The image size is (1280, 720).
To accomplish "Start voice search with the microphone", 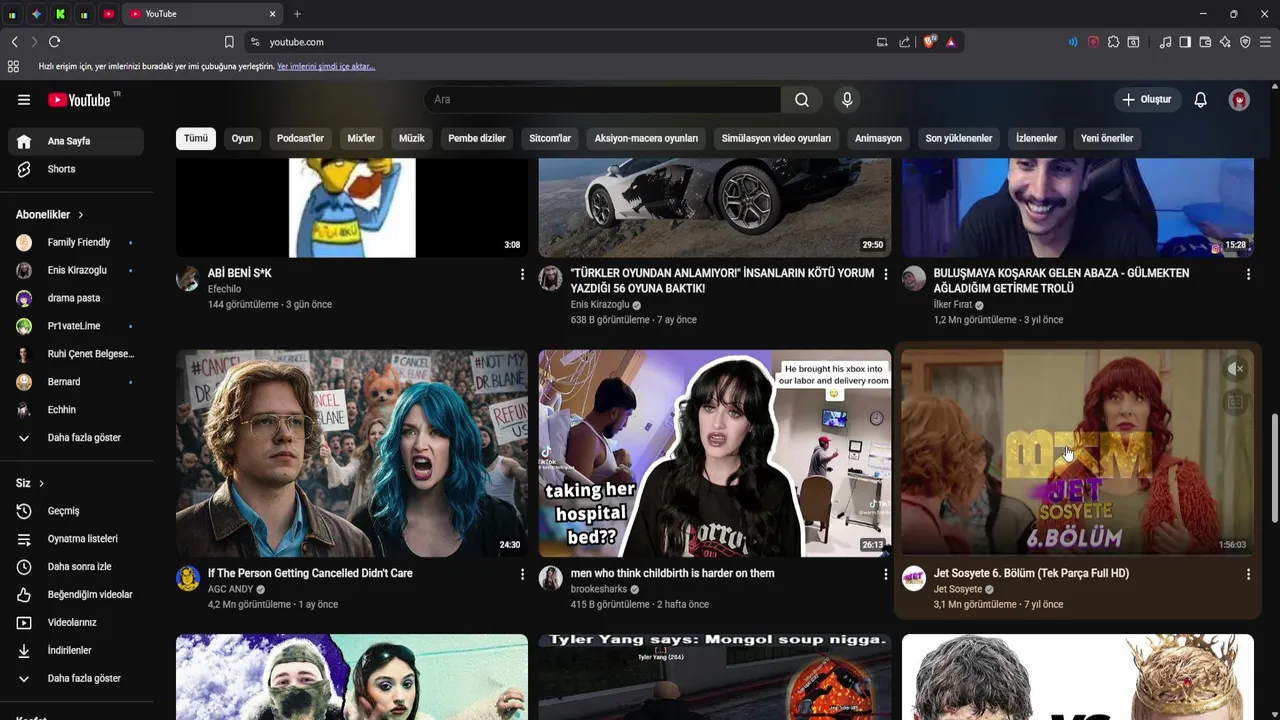I will tap(847, 100).
